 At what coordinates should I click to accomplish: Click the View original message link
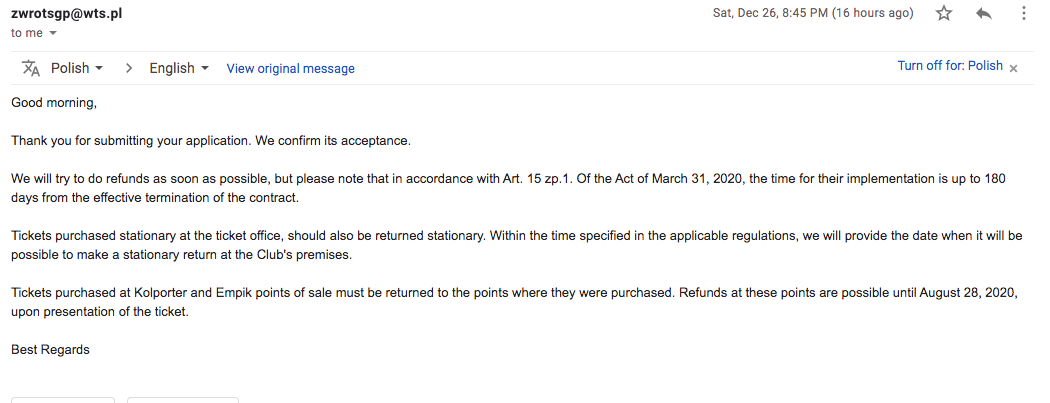coord(290,68)
